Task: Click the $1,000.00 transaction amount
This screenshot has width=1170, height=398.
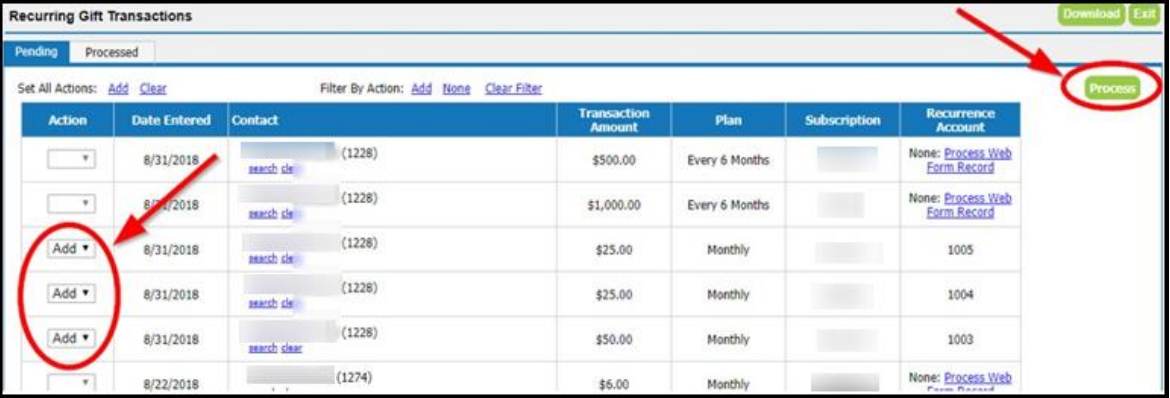Action: [x=614, y=205]
